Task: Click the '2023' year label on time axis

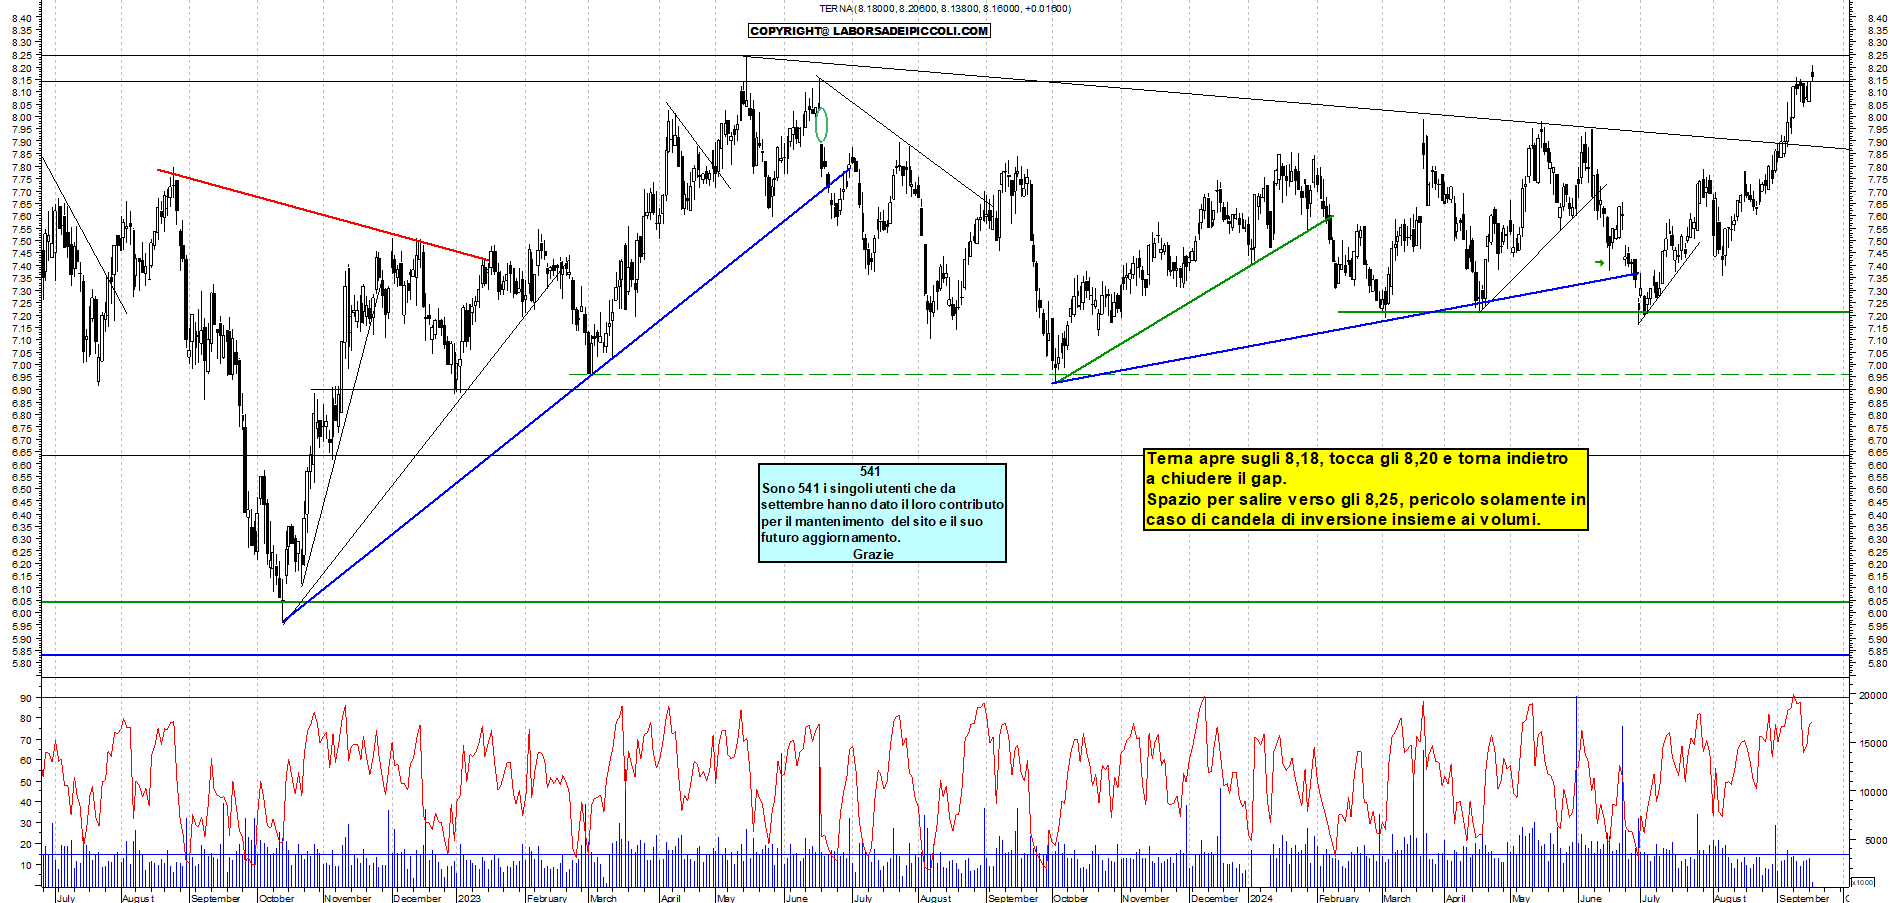Action: tap(469, 898)
